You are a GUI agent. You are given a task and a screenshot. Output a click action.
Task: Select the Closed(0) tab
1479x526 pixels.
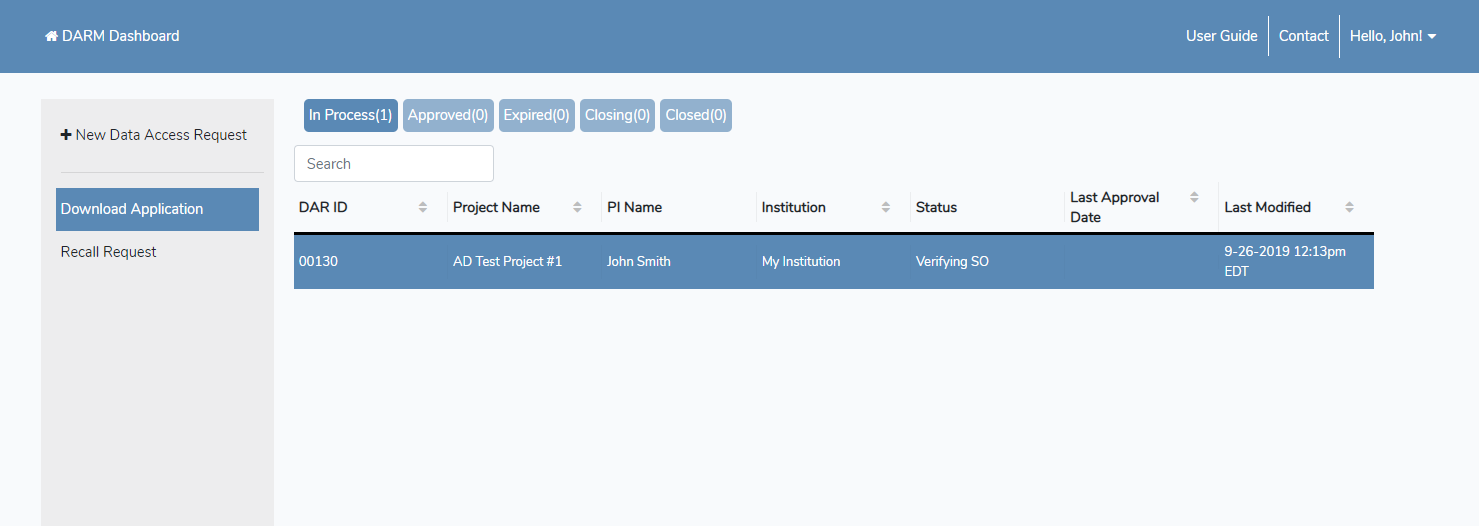click(696, 115)
